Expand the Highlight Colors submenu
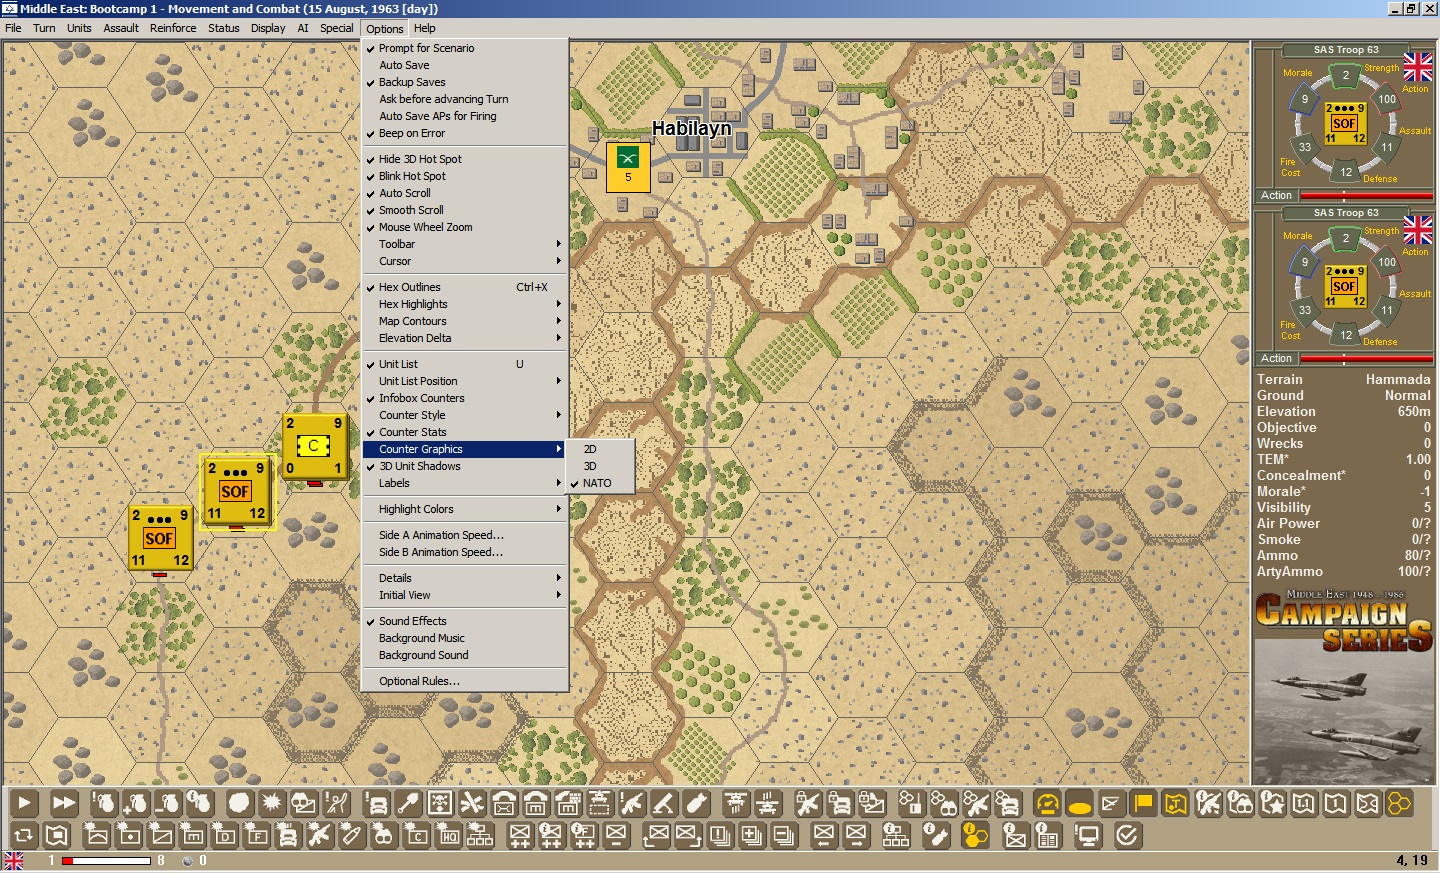1440x873 pixels. point(465,509)
